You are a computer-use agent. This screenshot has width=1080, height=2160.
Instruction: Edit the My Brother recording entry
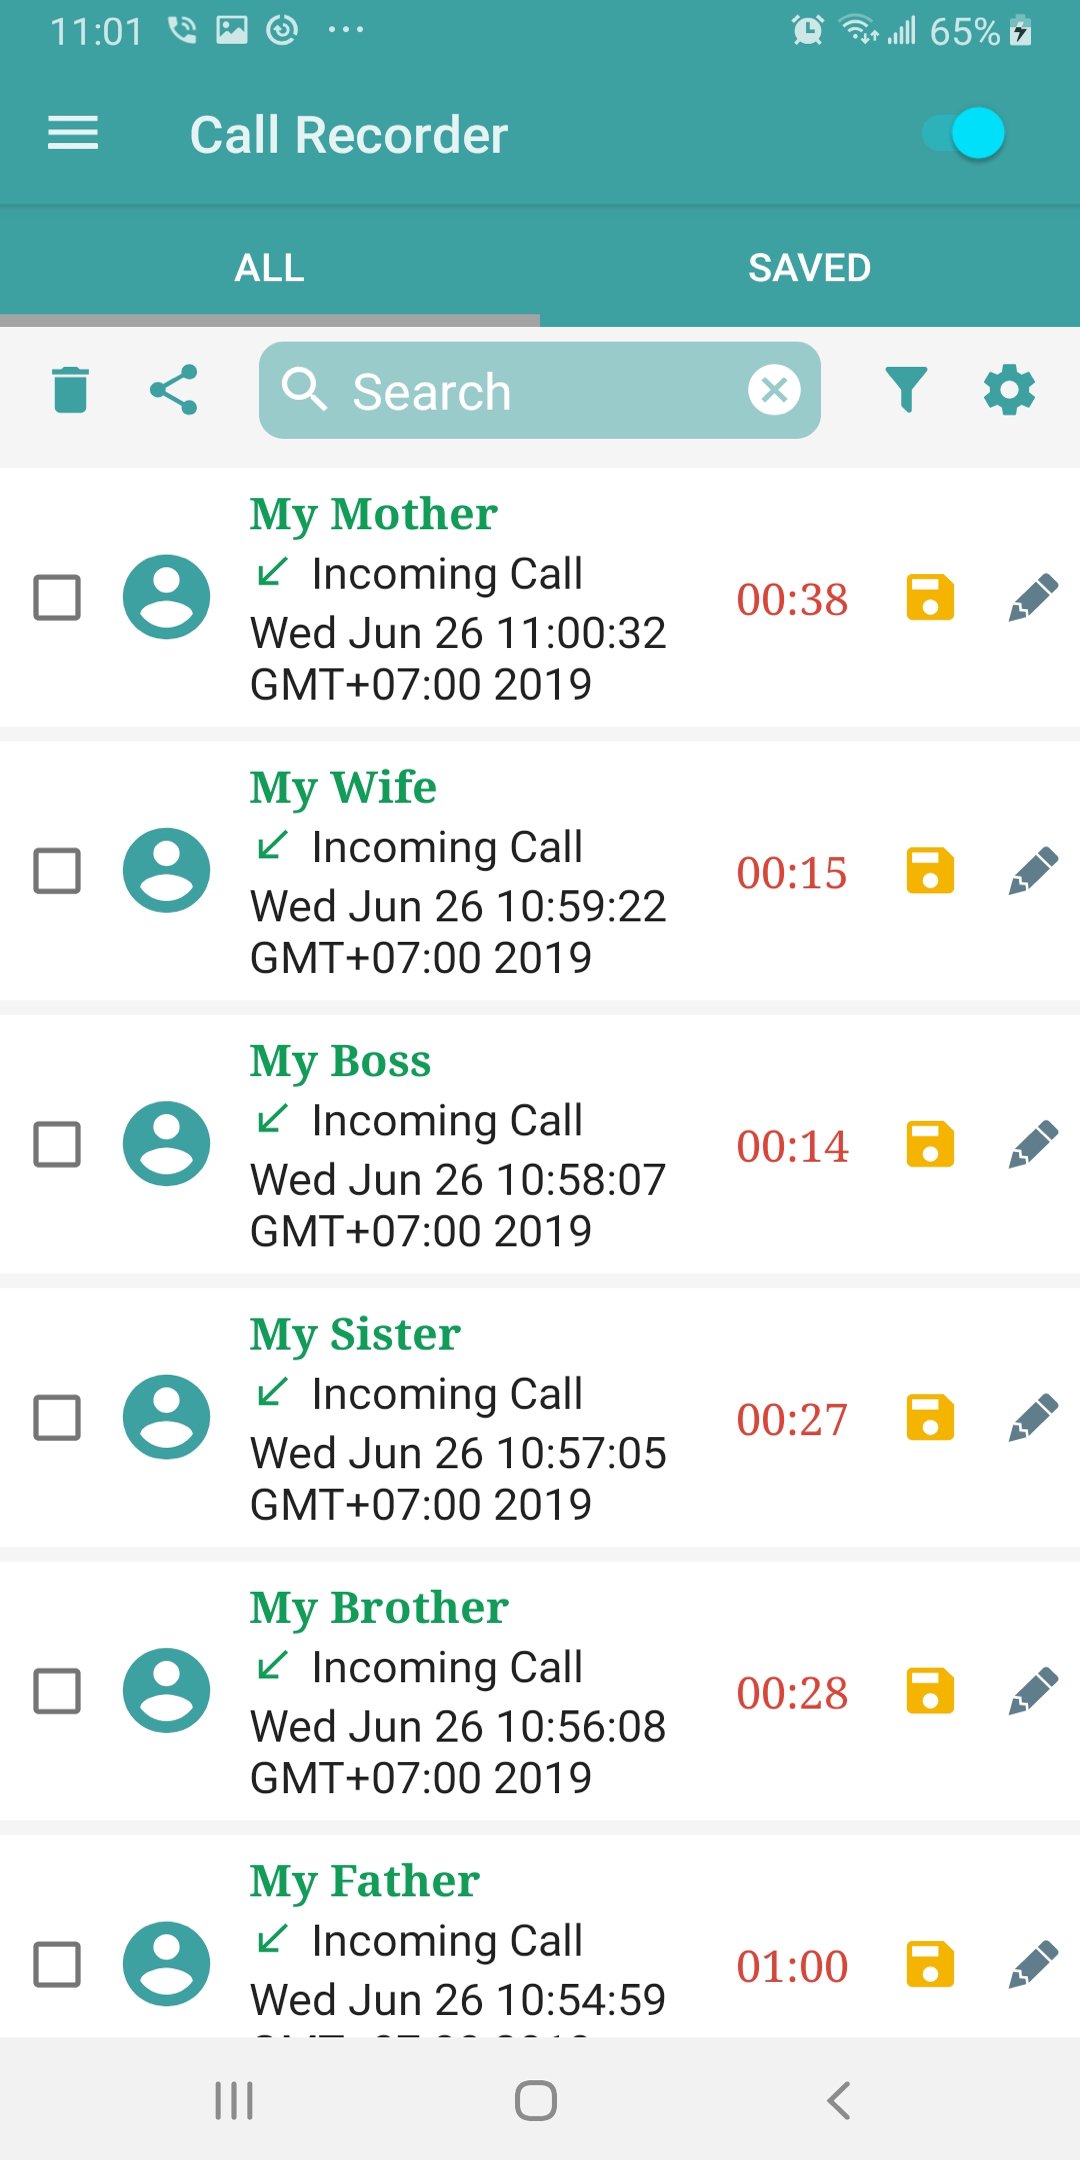(1033, 1691)
